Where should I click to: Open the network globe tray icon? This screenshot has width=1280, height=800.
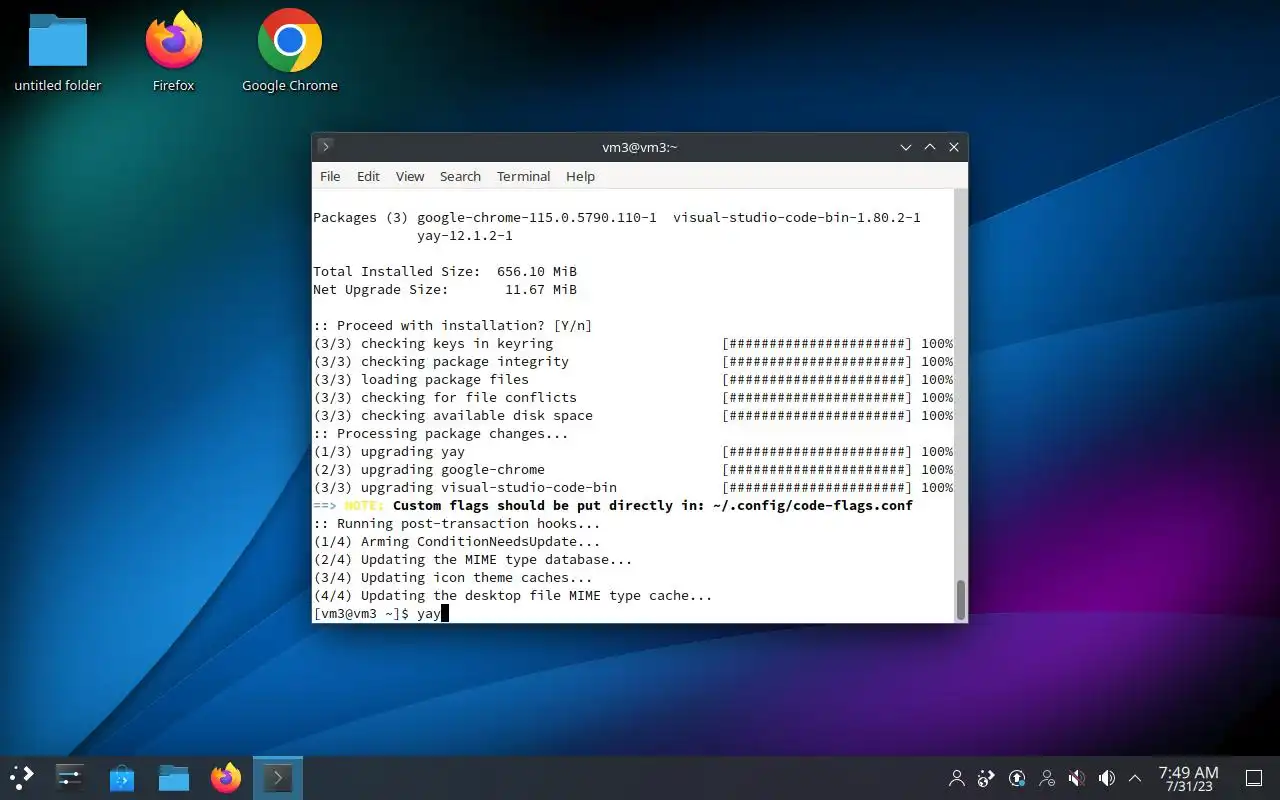tap(987, 777)
